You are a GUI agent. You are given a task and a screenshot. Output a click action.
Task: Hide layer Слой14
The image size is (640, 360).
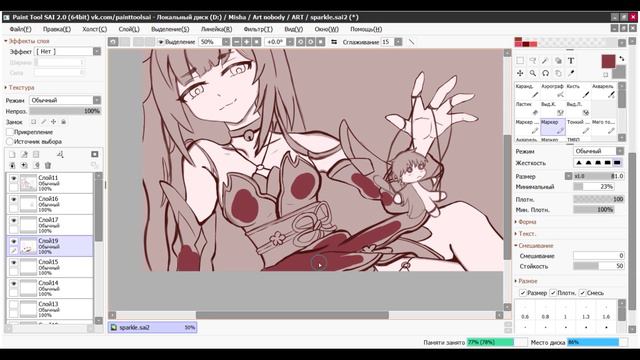click(x=13, y=284)
